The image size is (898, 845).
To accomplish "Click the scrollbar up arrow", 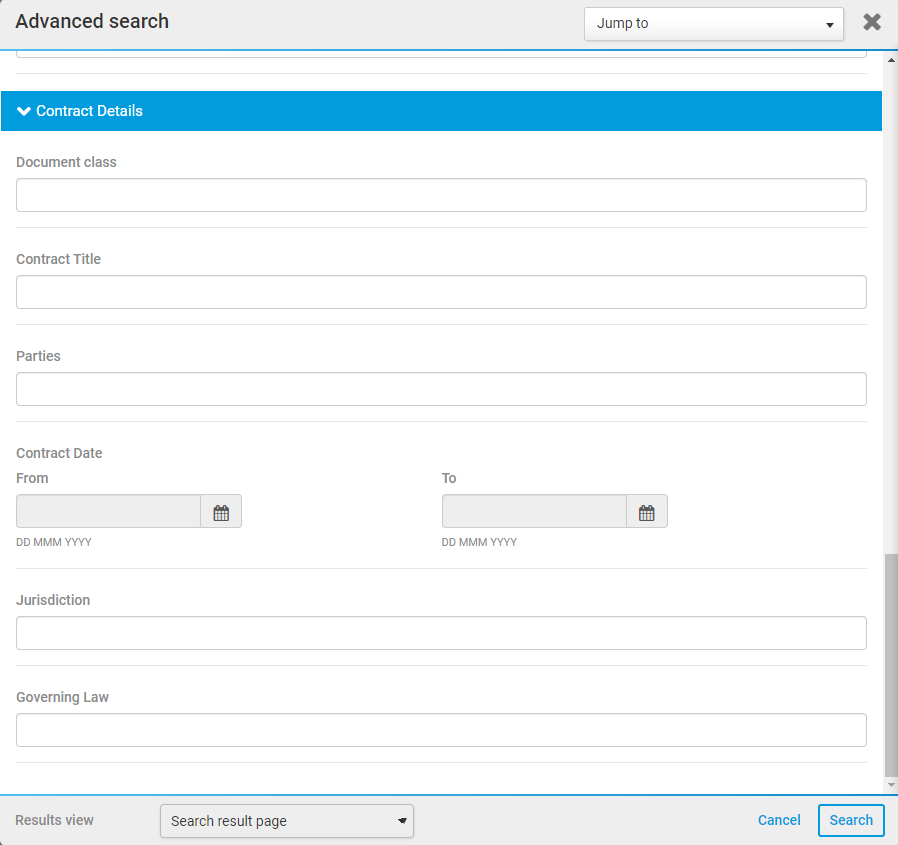I will coord(890,59).
